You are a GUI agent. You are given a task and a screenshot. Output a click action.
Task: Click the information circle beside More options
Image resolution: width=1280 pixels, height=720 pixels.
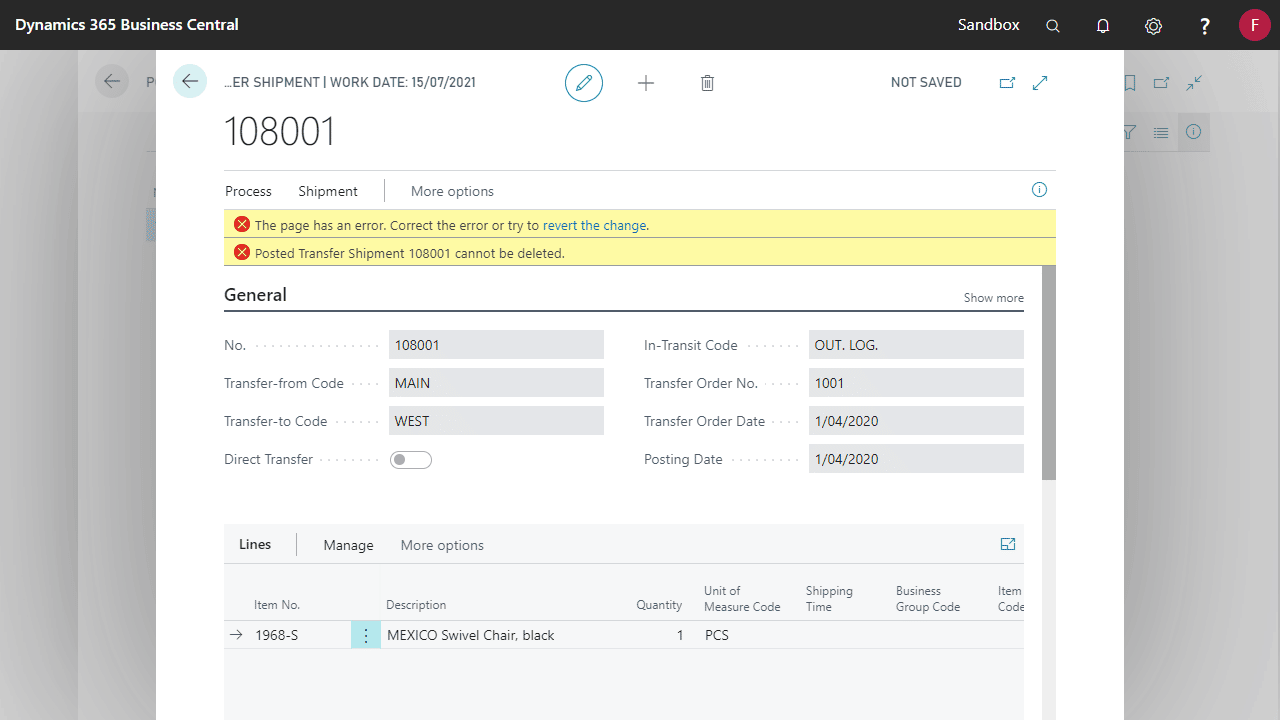coord(1039,190)
